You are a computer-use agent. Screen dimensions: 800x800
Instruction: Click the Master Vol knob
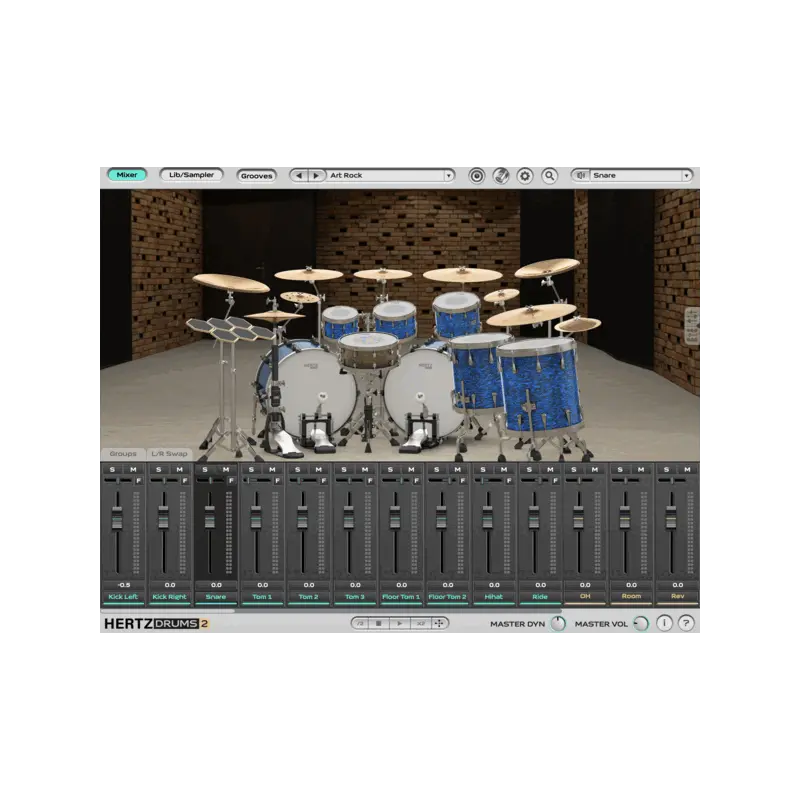[641, 623]
